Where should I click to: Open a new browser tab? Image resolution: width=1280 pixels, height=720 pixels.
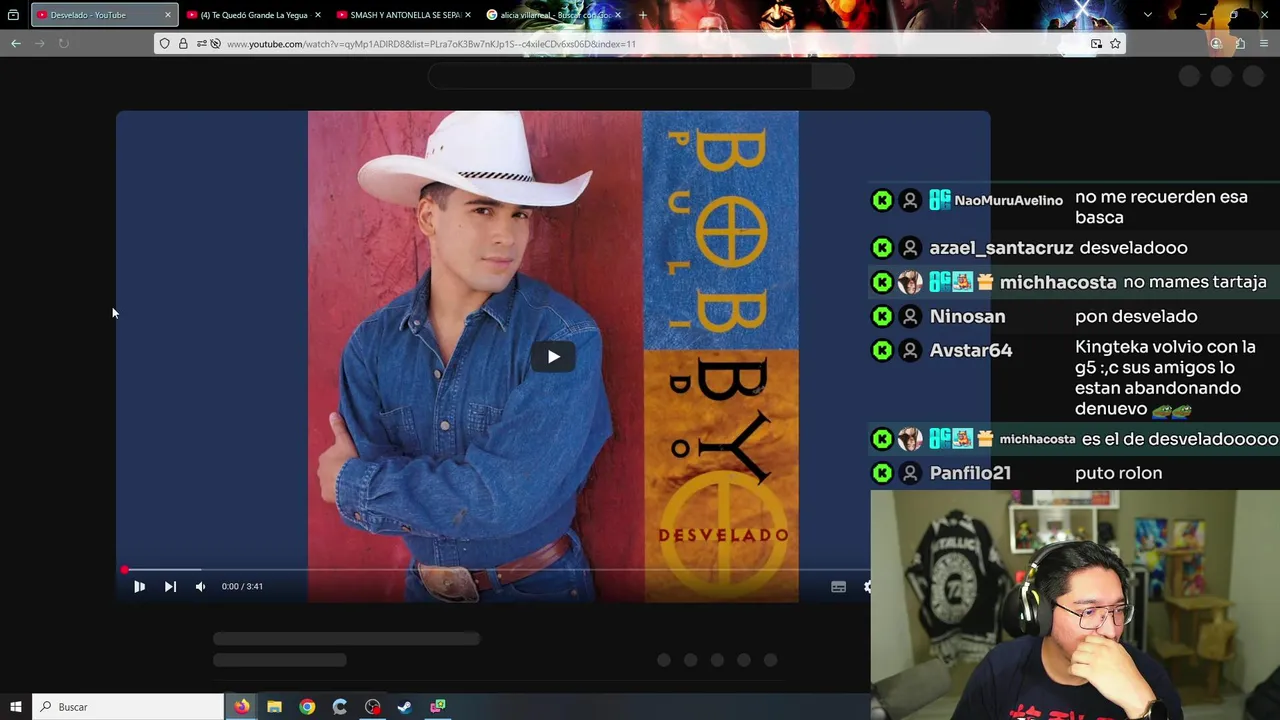(x=643, y=15)
